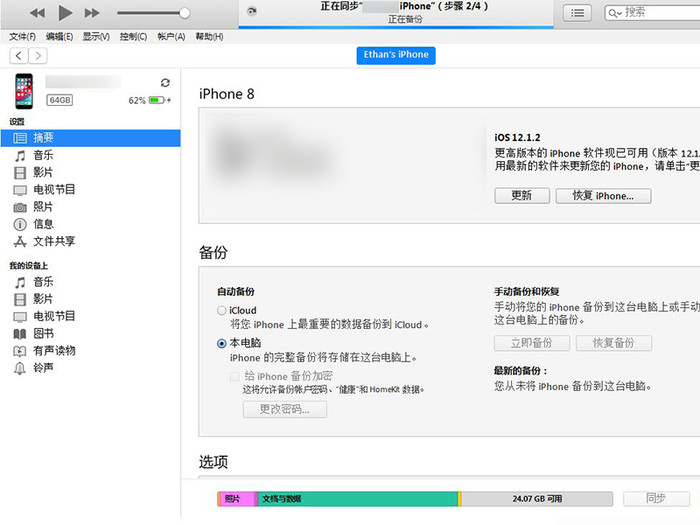The image size is (700, 525).
Task: Click the green 文稿与数据 storage segment
Action: (x=357, y=499)
